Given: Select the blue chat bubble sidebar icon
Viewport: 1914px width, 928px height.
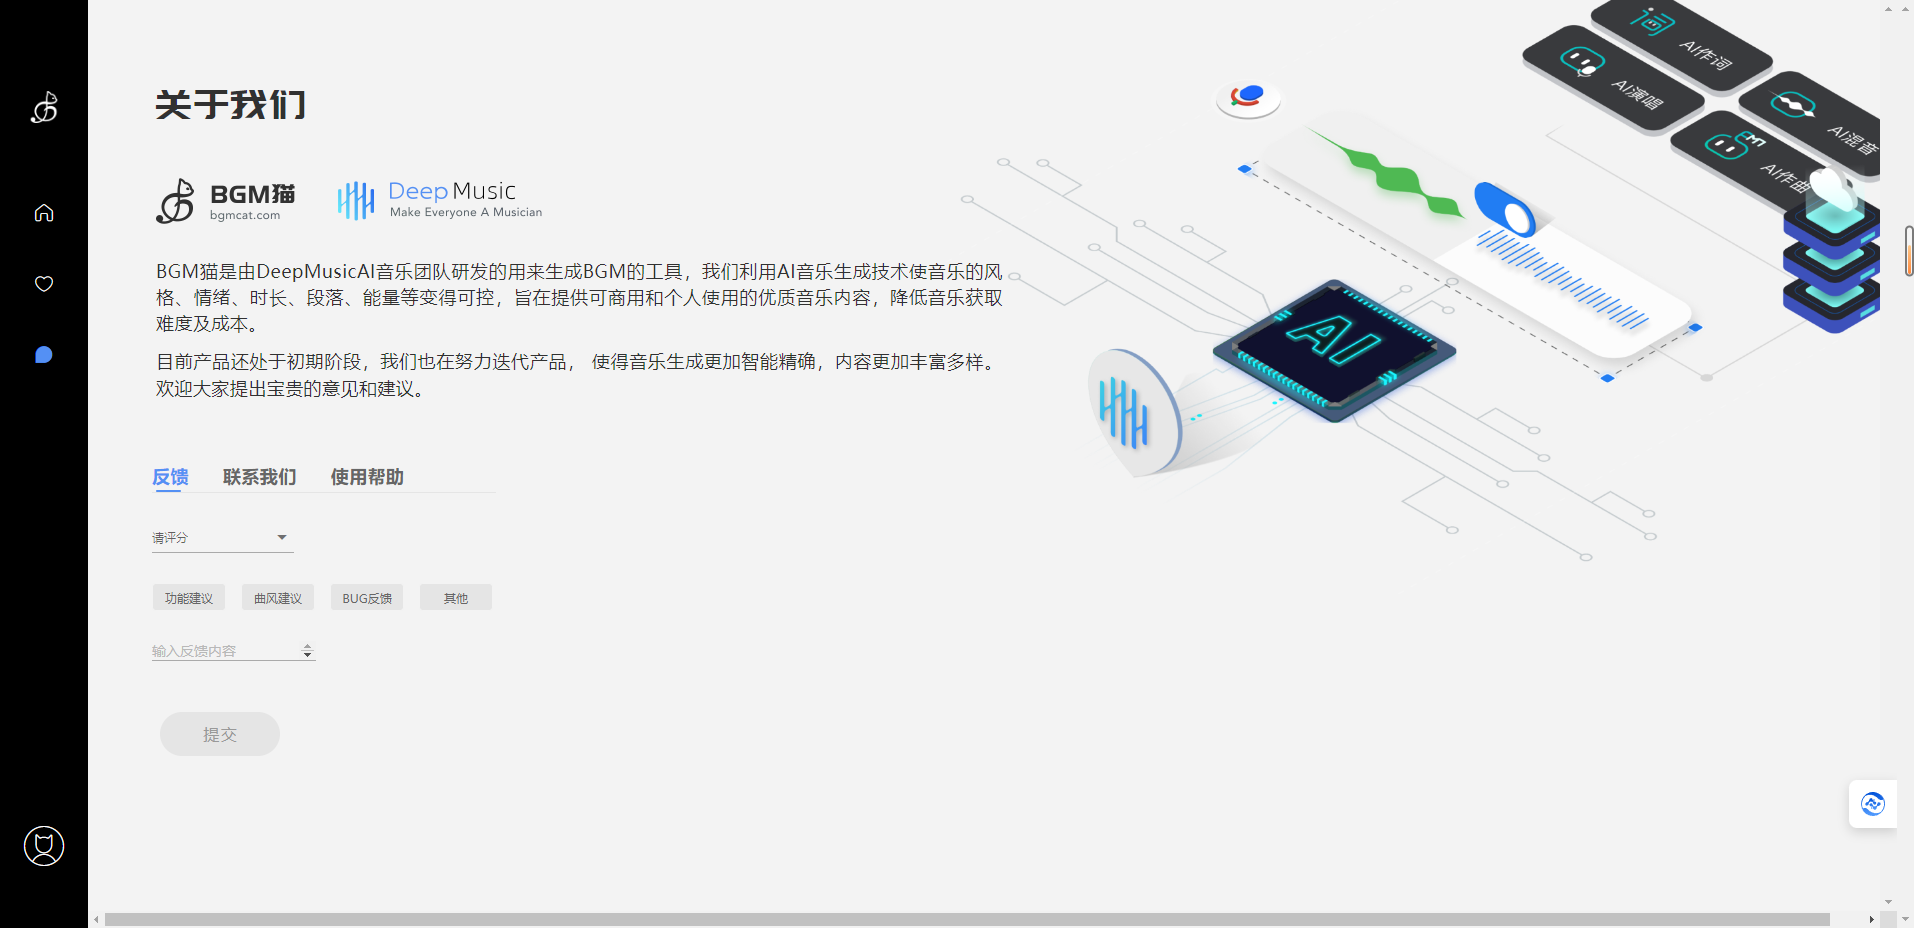Looking at the screenshot, I should (x=44, y=354).
